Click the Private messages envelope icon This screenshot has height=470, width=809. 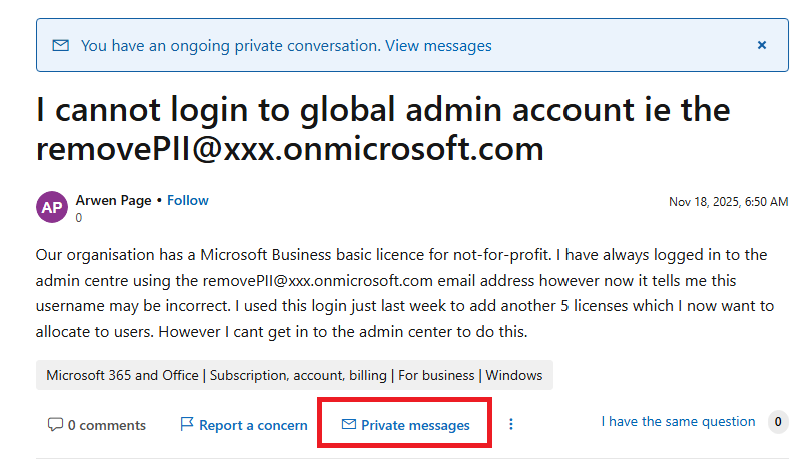click(x=348, y=425)
